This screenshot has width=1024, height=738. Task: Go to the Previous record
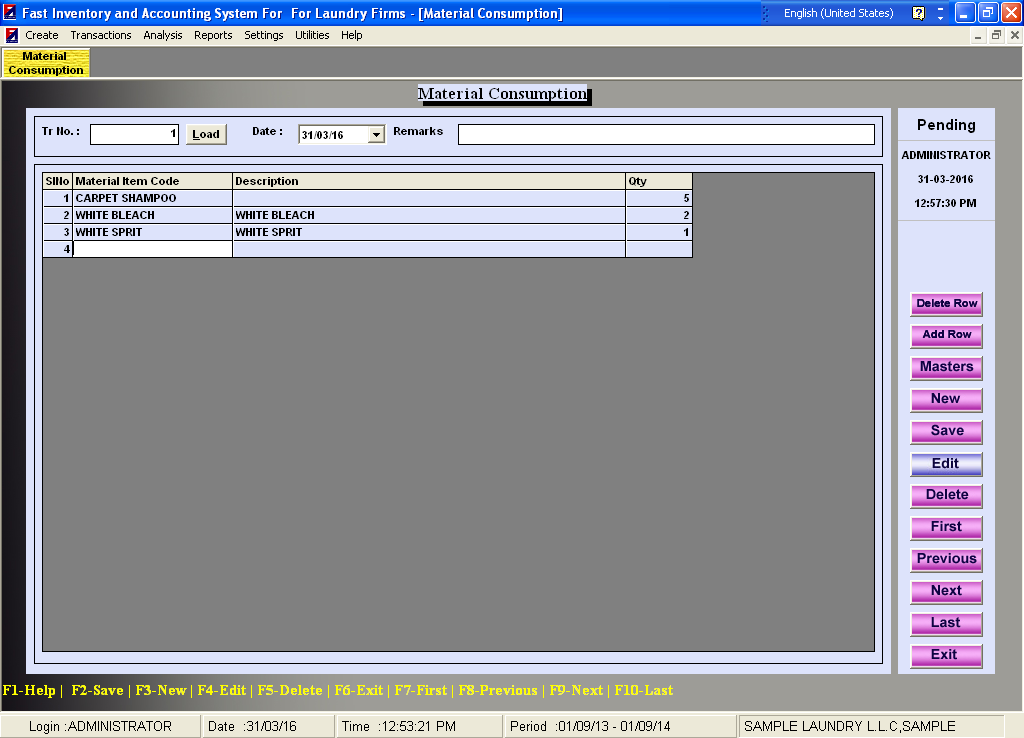point(946,559)
